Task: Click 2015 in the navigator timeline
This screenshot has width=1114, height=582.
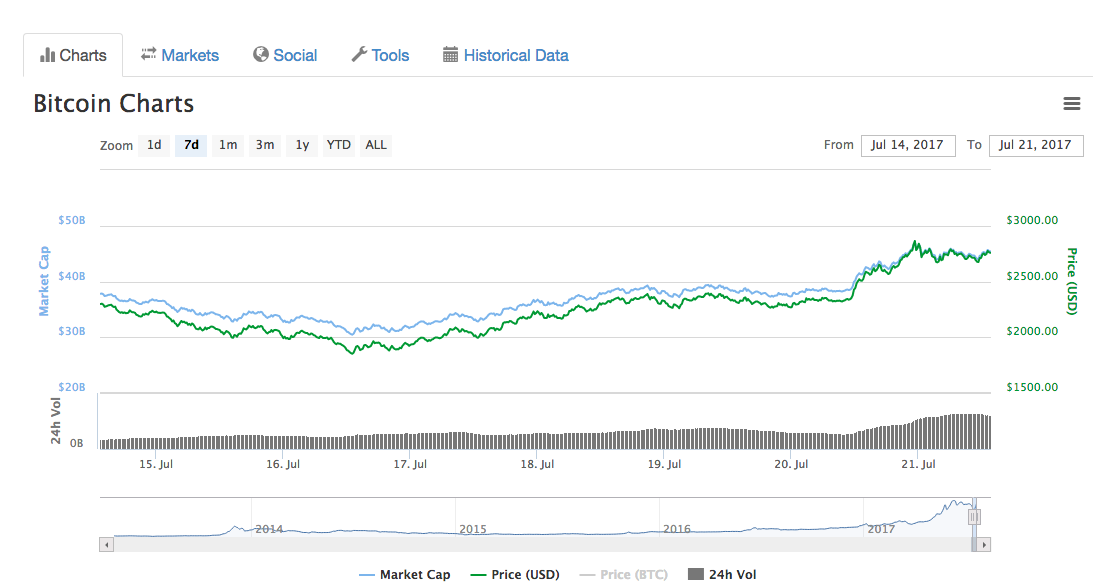Action: (472, 529)
